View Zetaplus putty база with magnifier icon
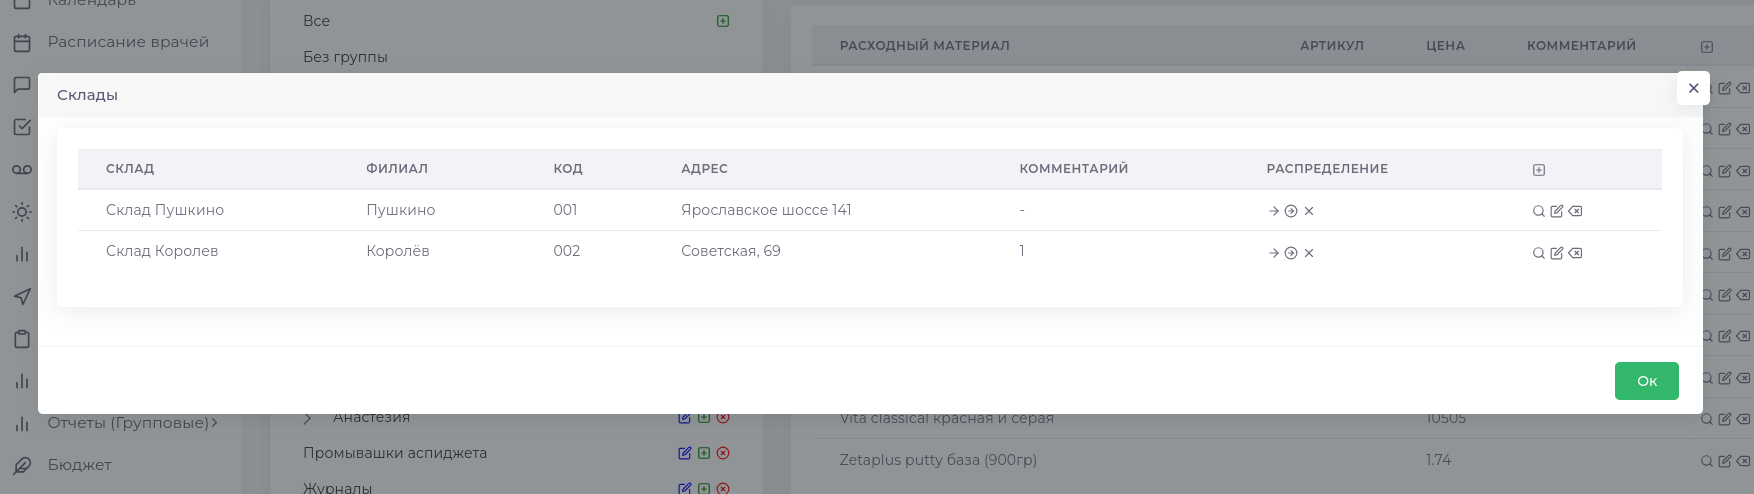Screen dimensions: 1754x494 1707,461
